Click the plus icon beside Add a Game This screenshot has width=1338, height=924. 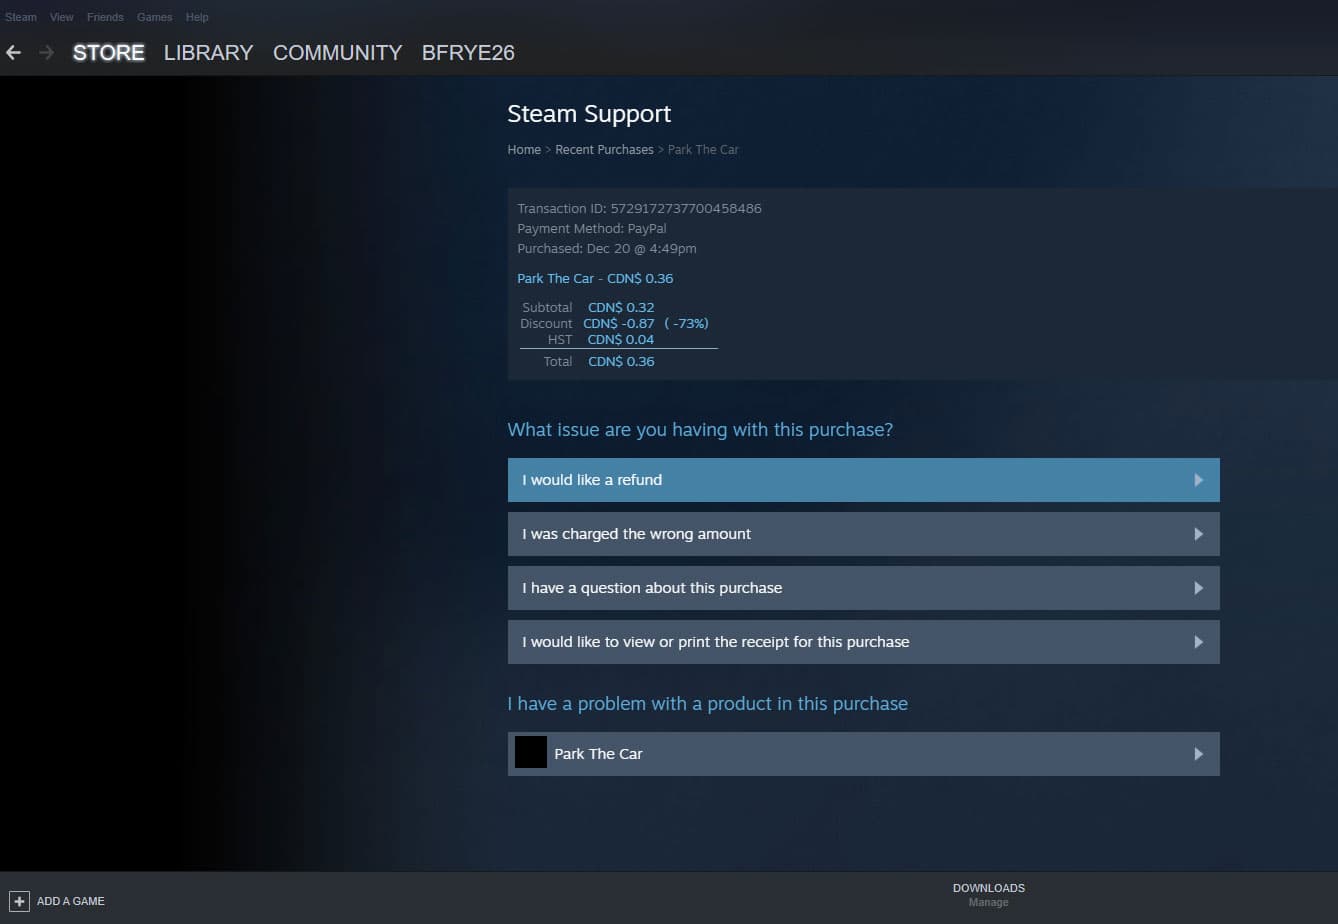point(19,901)
